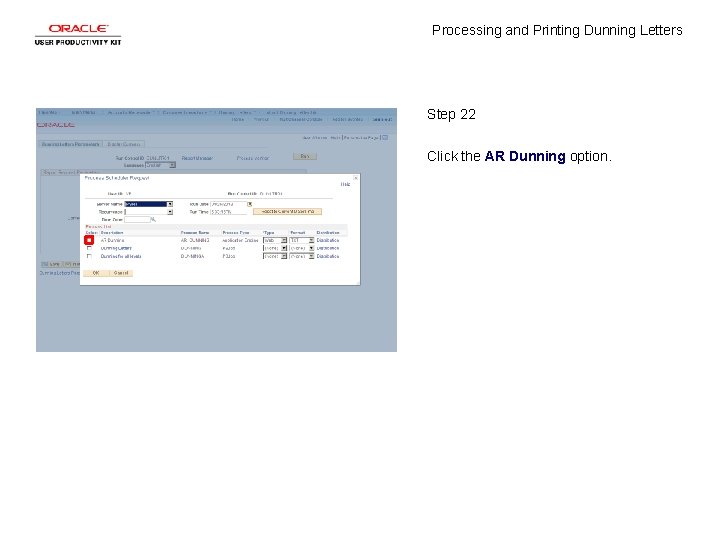This screenshot has height=540, width=720.
Task: Click the Run Date input field
Action: click(x=228, y=204)
